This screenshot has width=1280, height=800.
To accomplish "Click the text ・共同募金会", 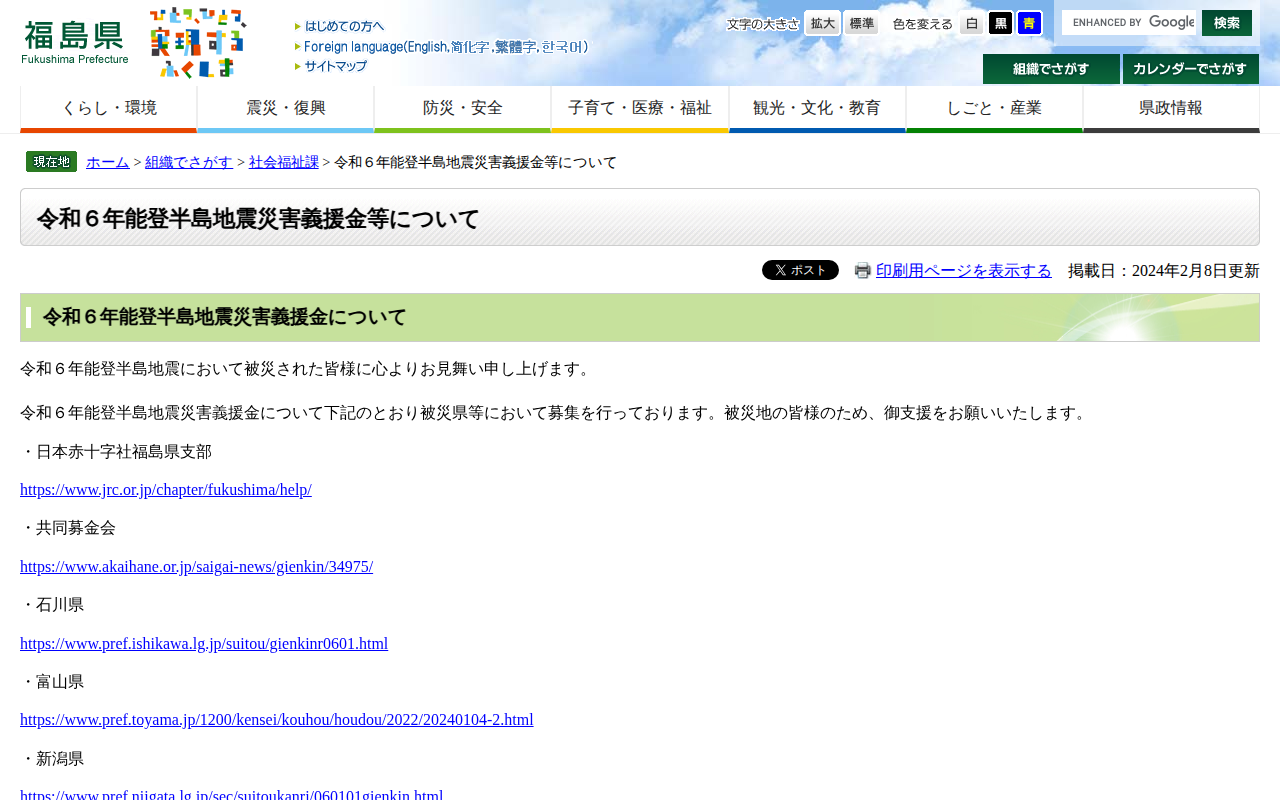I will coord(68,528).
